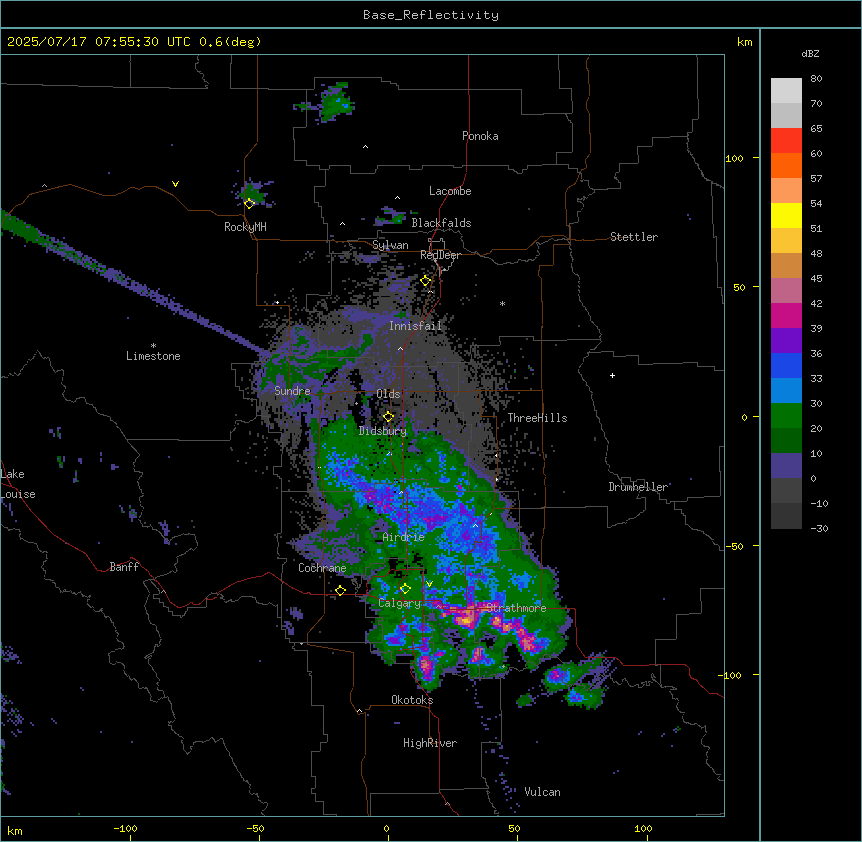Select the Limestone label
Screen dimensions: 862x842
coord(153,356)
